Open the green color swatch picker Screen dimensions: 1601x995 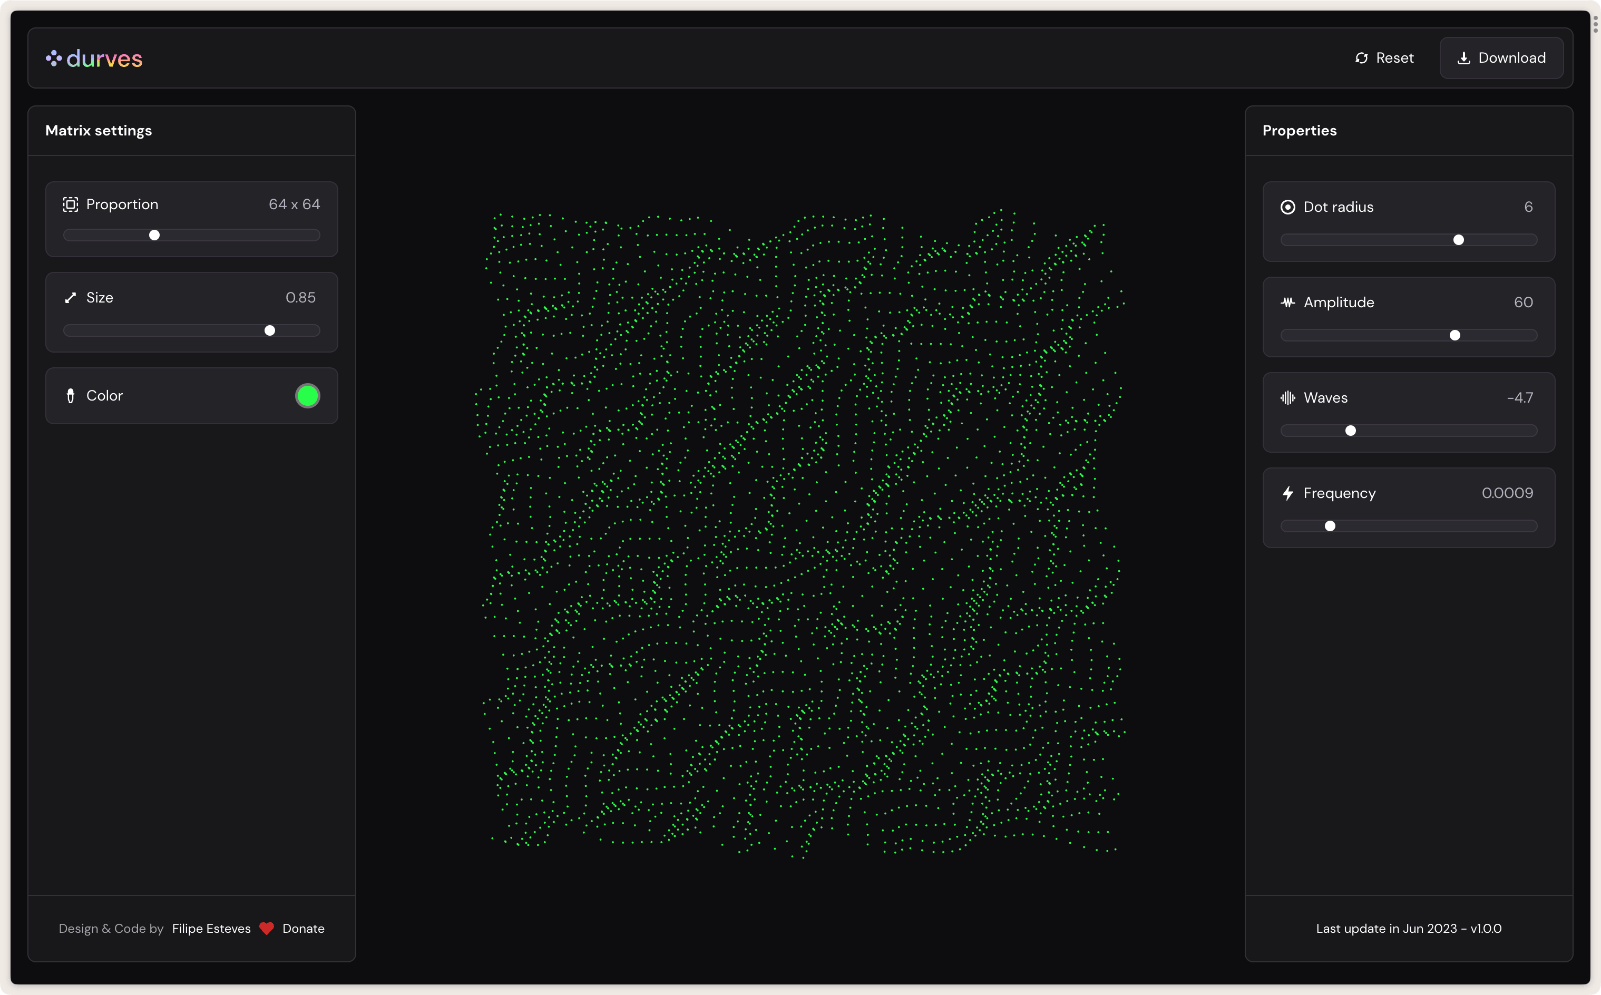click(307, 396)
